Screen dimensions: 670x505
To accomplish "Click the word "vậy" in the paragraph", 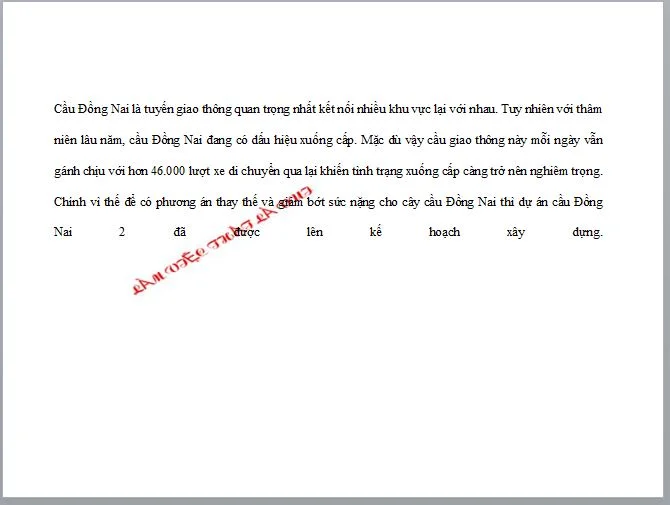I will tap(414, 141).
